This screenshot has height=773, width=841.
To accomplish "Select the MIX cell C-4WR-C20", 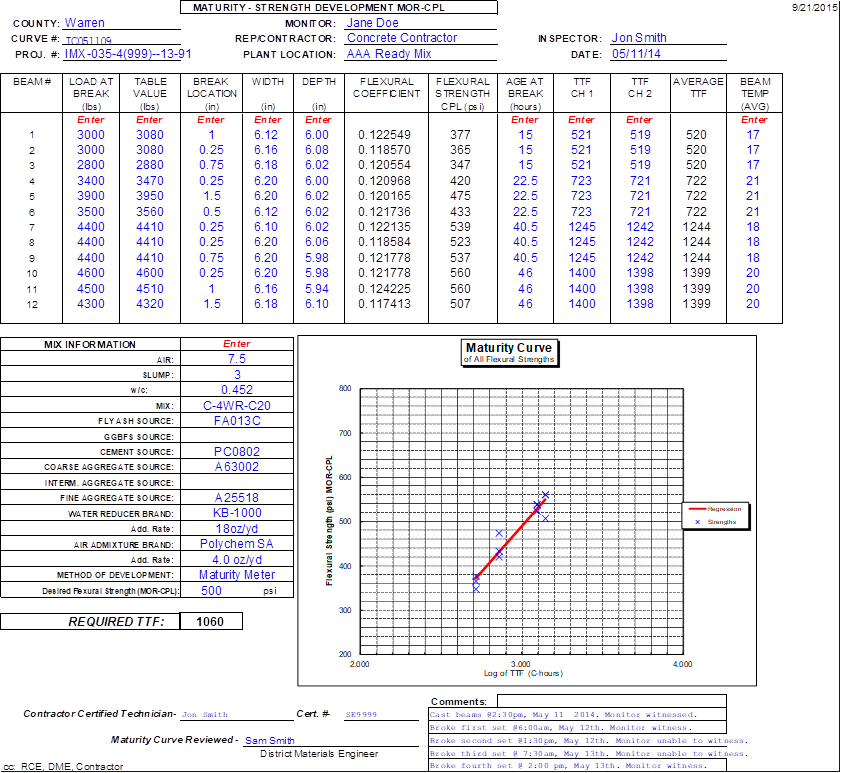I will (x=237, y=406).
